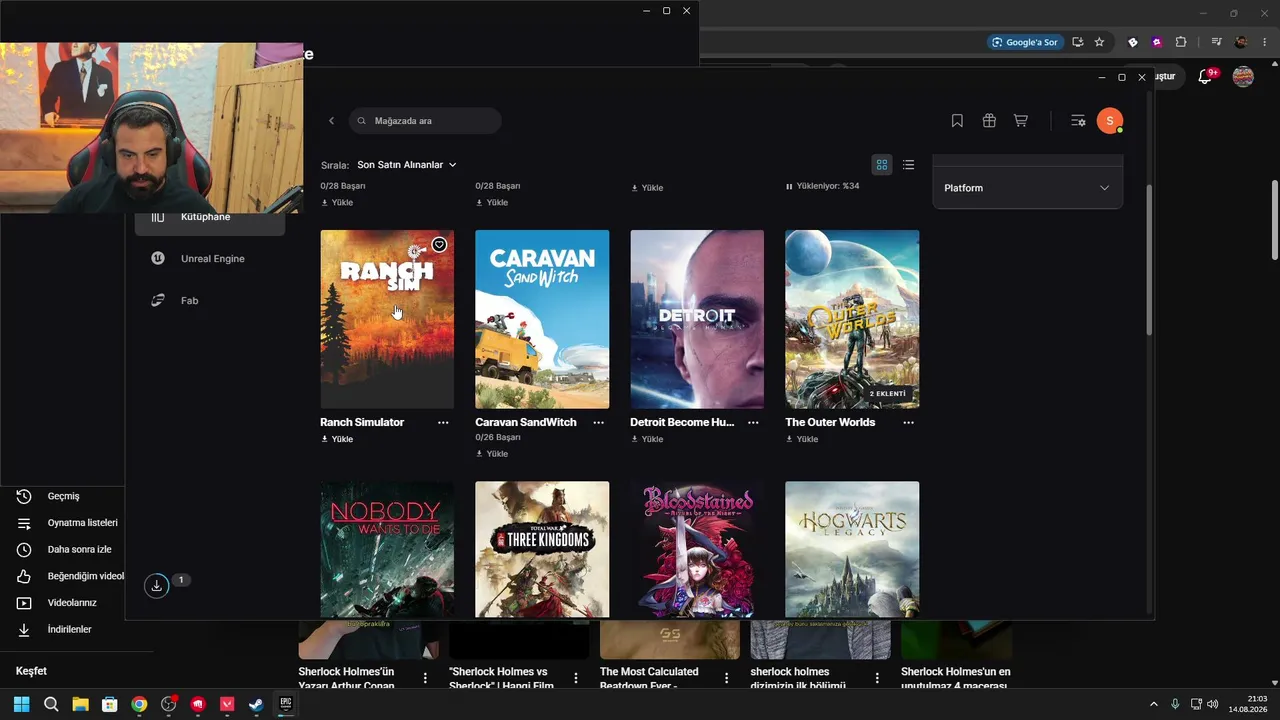
Task: Click Yükle under Detroit Become Human
Action: pyautogui.click(x=647, y=439)
